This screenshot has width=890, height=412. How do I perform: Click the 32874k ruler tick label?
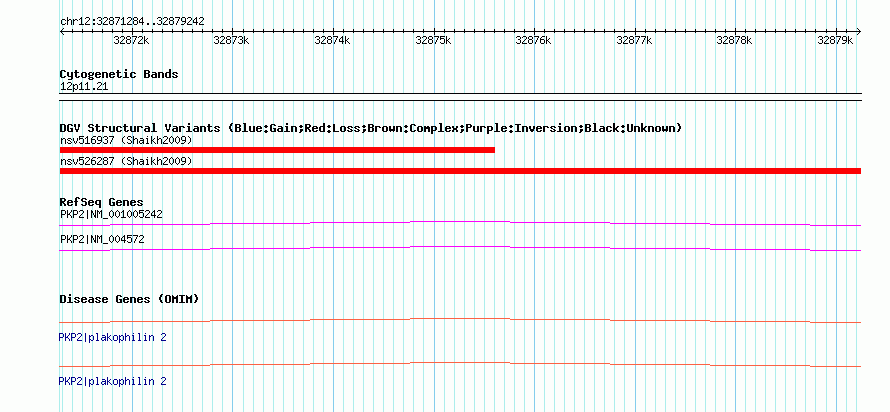point(333,40)
